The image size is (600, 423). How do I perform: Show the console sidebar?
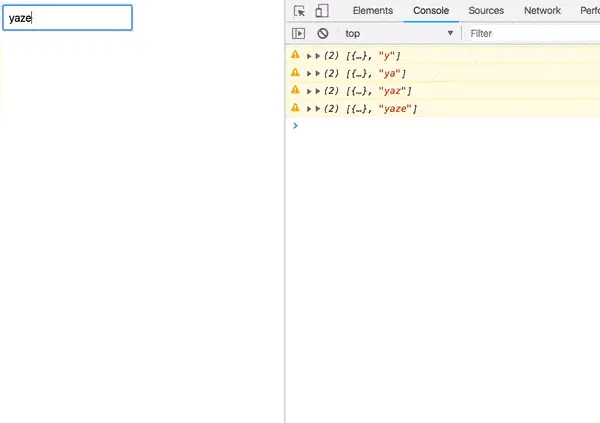click(298, 33)
